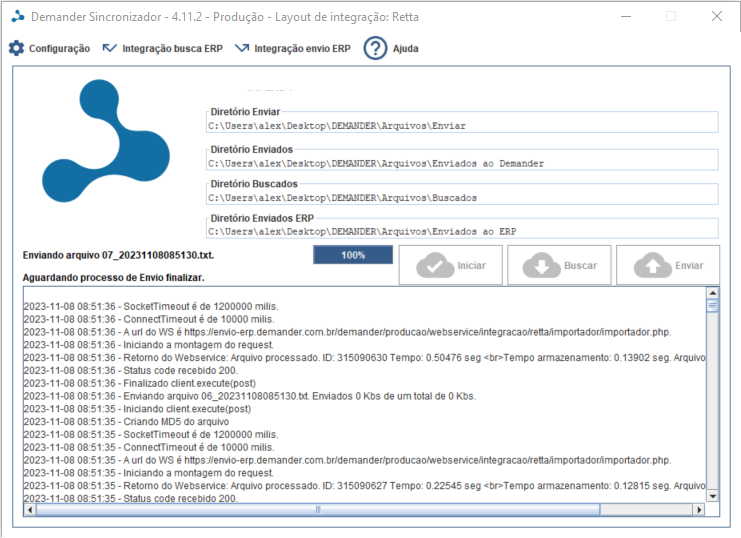Open the Ajuda menu
This screenshot has width=741, height=538.
coord(405,48)
